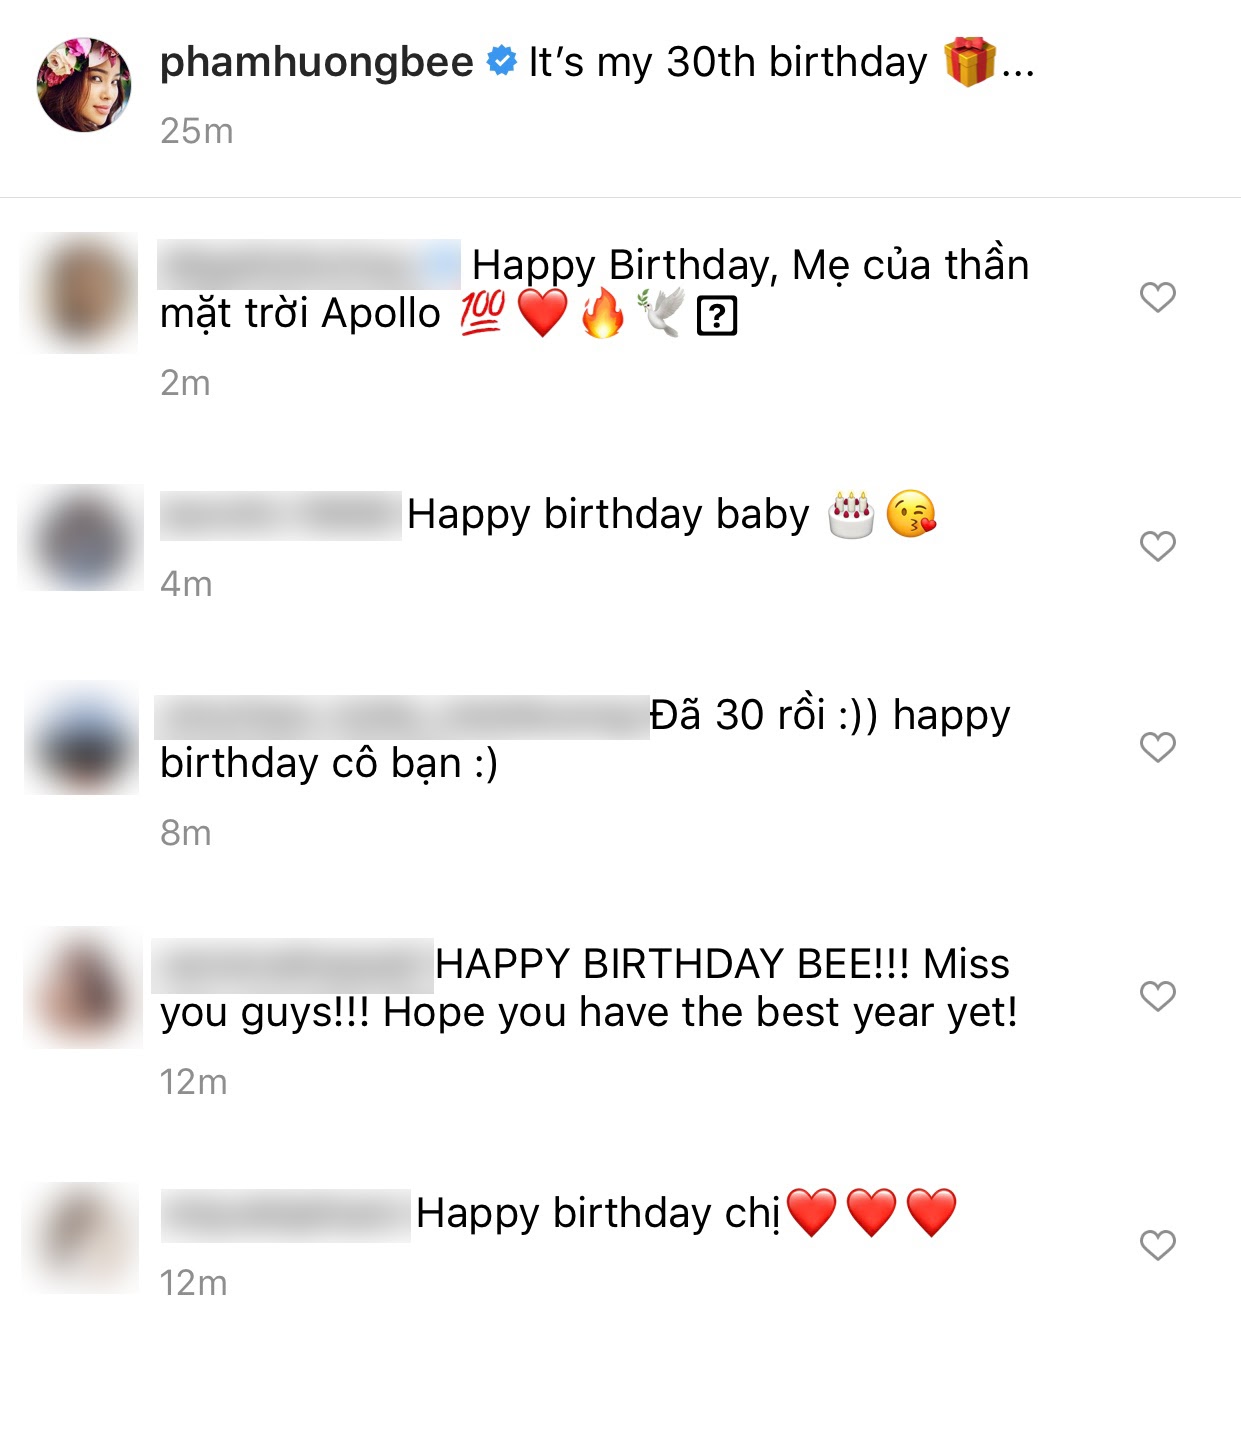Open phamhuongbee profile picture
Viewport: 1241px width, 1446px height.
point(84,85)
